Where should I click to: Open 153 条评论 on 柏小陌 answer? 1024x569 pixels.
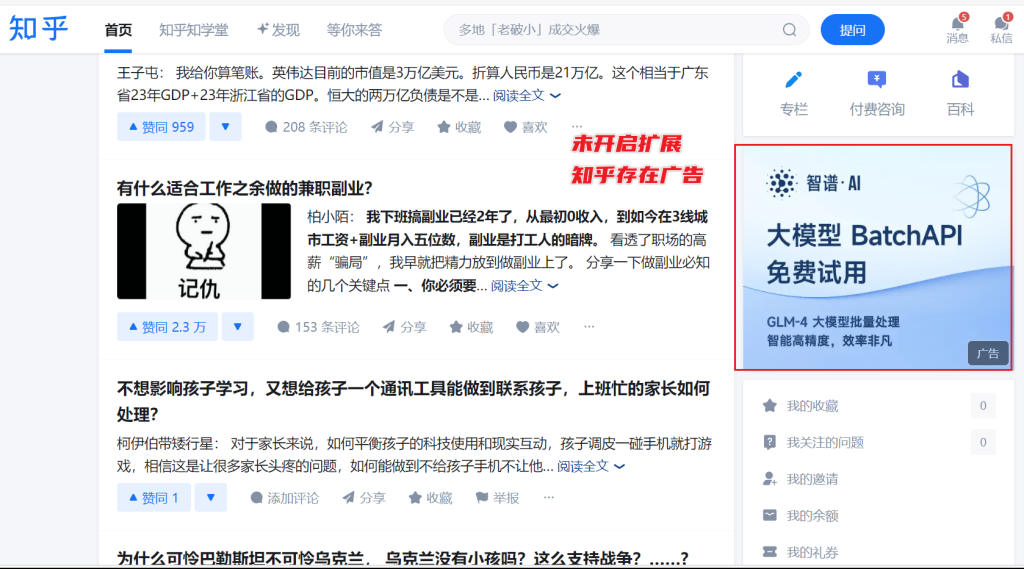click(318, 327)
